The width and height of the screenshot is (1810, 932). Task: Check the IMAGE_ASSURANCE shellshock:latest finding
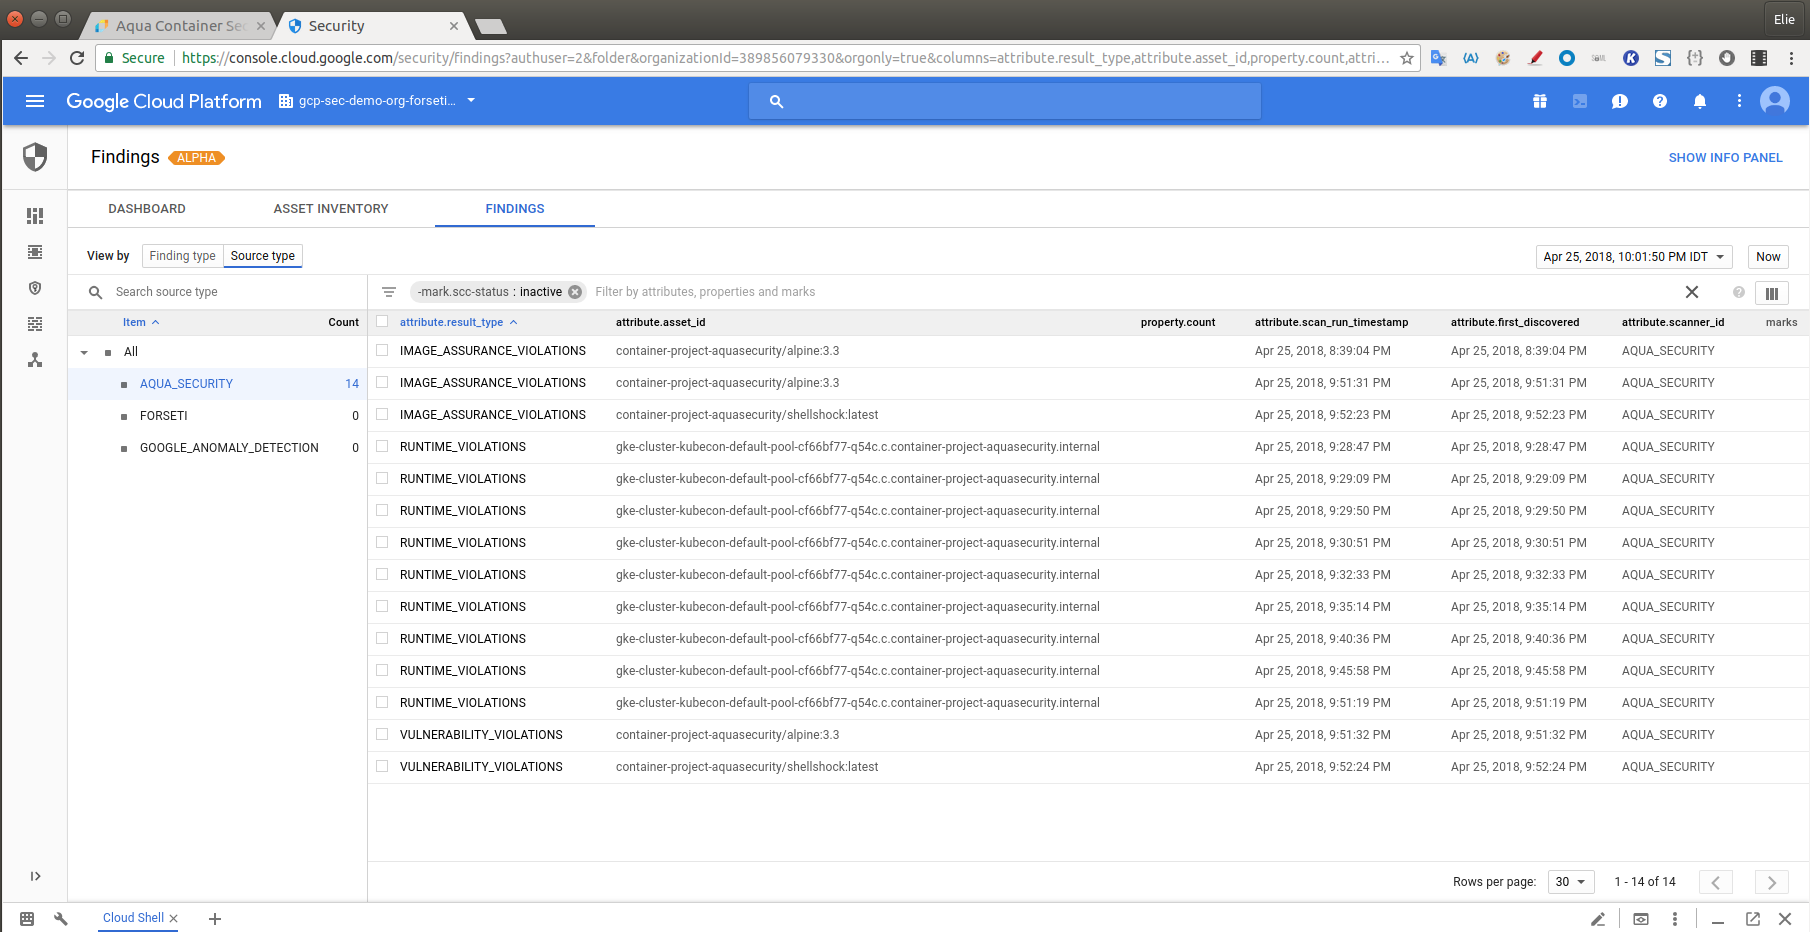pos(382,415)
